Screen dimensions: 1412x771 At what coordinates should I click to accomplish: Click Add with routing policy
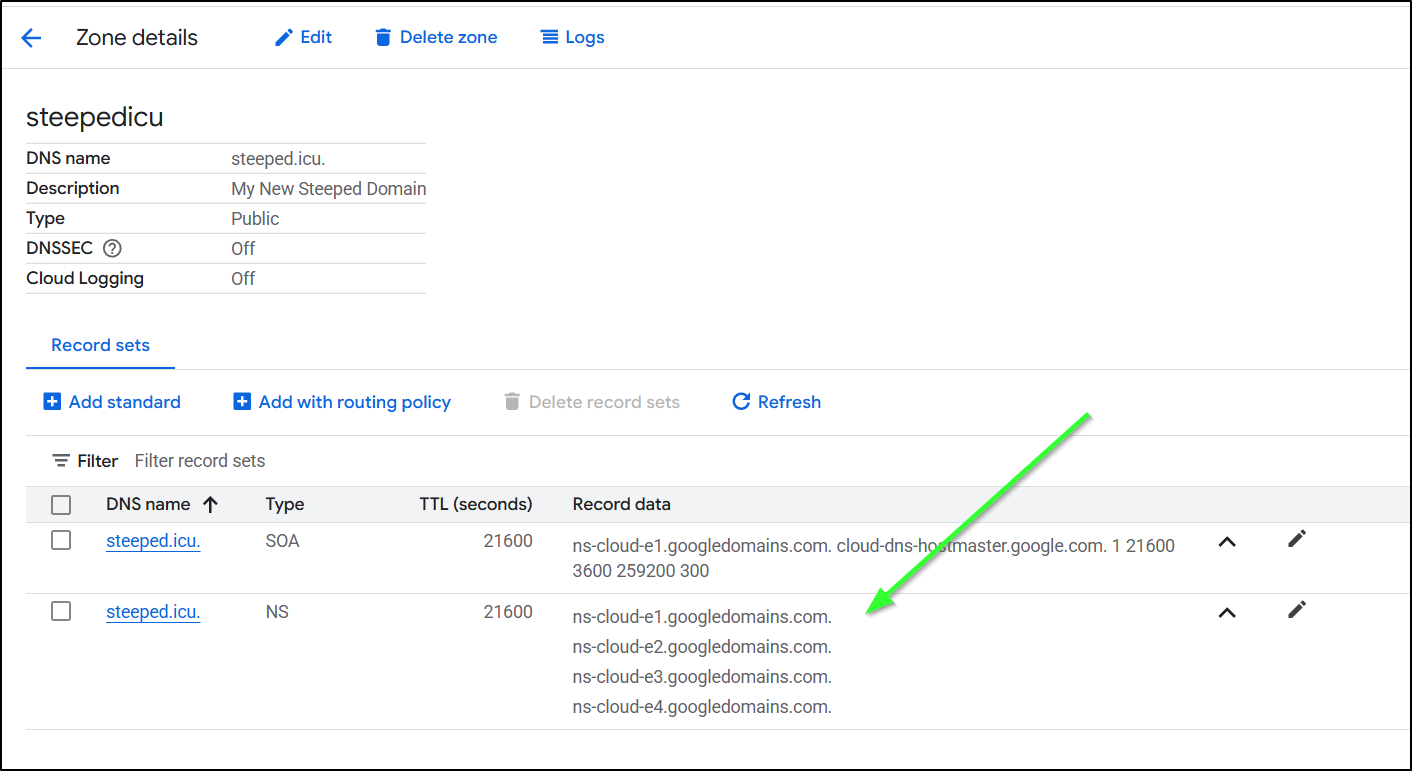click(x=342, y=402)
